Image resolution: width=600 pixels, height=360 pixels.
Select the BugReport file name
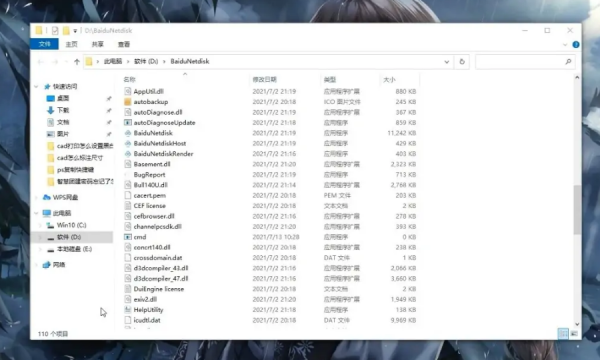149,174
